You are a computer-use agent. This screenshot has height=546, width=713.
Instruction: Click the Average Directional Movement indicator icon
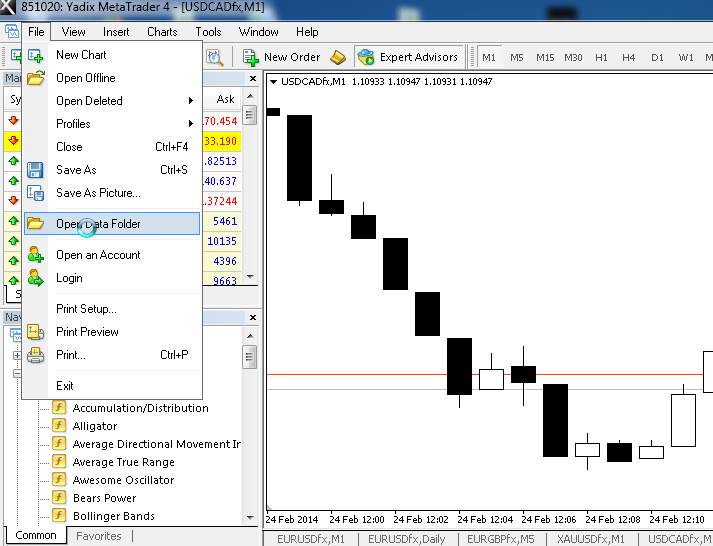click(59, 443)
